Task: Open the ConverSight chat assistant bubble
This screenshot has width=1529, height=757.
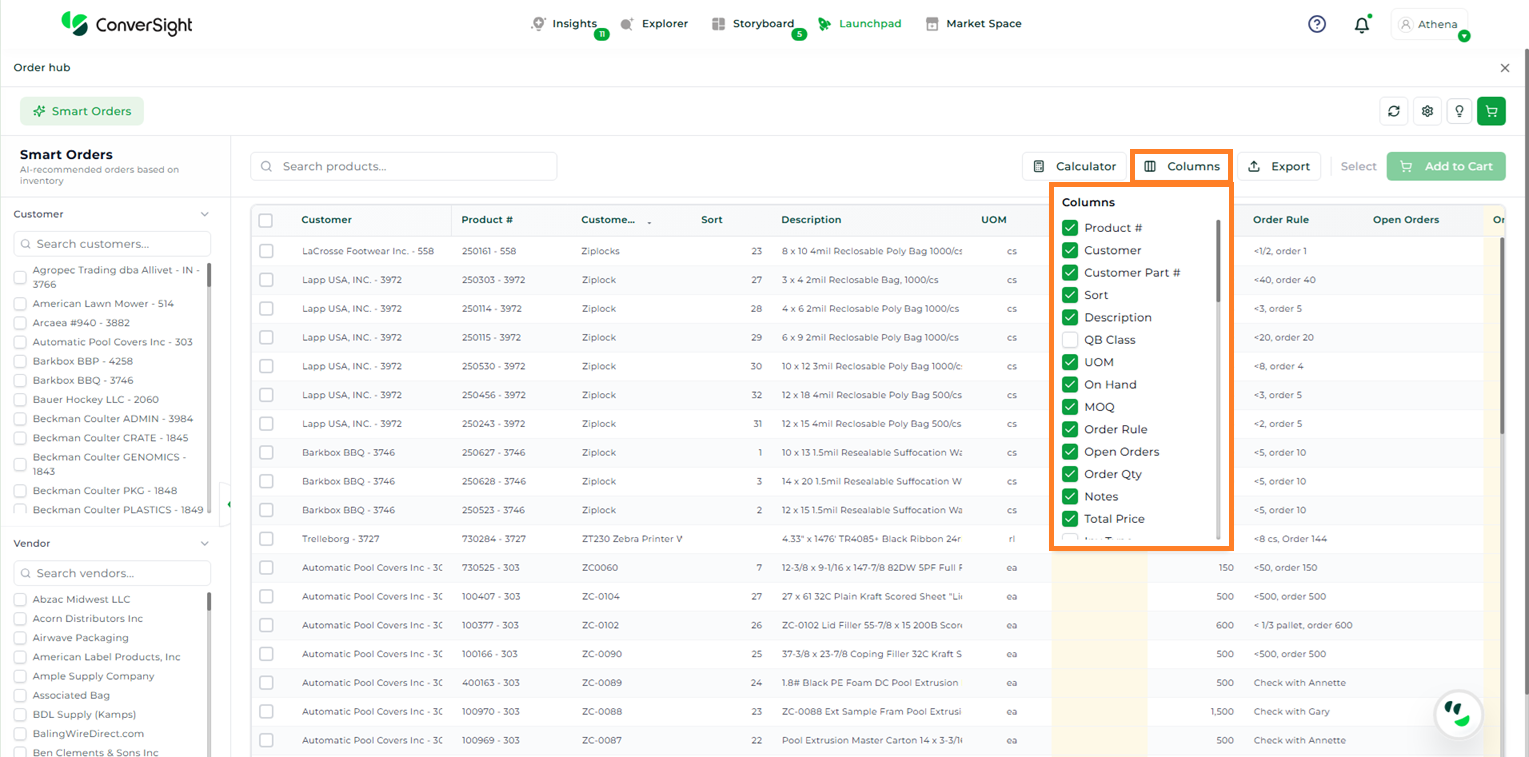Action: [1458, 713]
